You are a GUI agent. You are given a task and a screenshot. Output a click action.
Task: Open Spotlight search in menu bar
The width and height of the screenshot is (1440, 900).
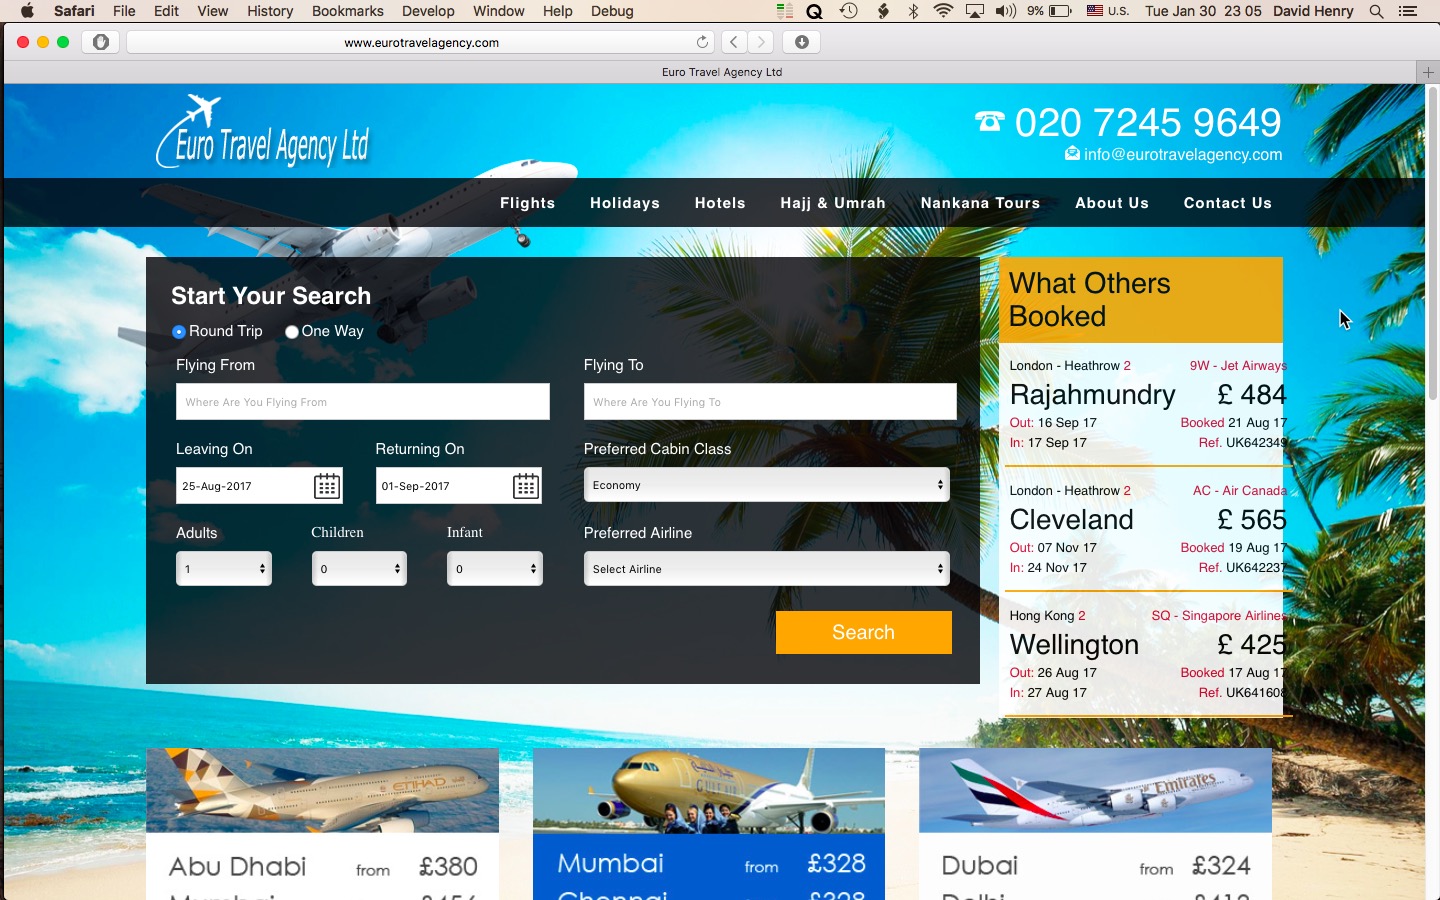tap(1376, 11)
